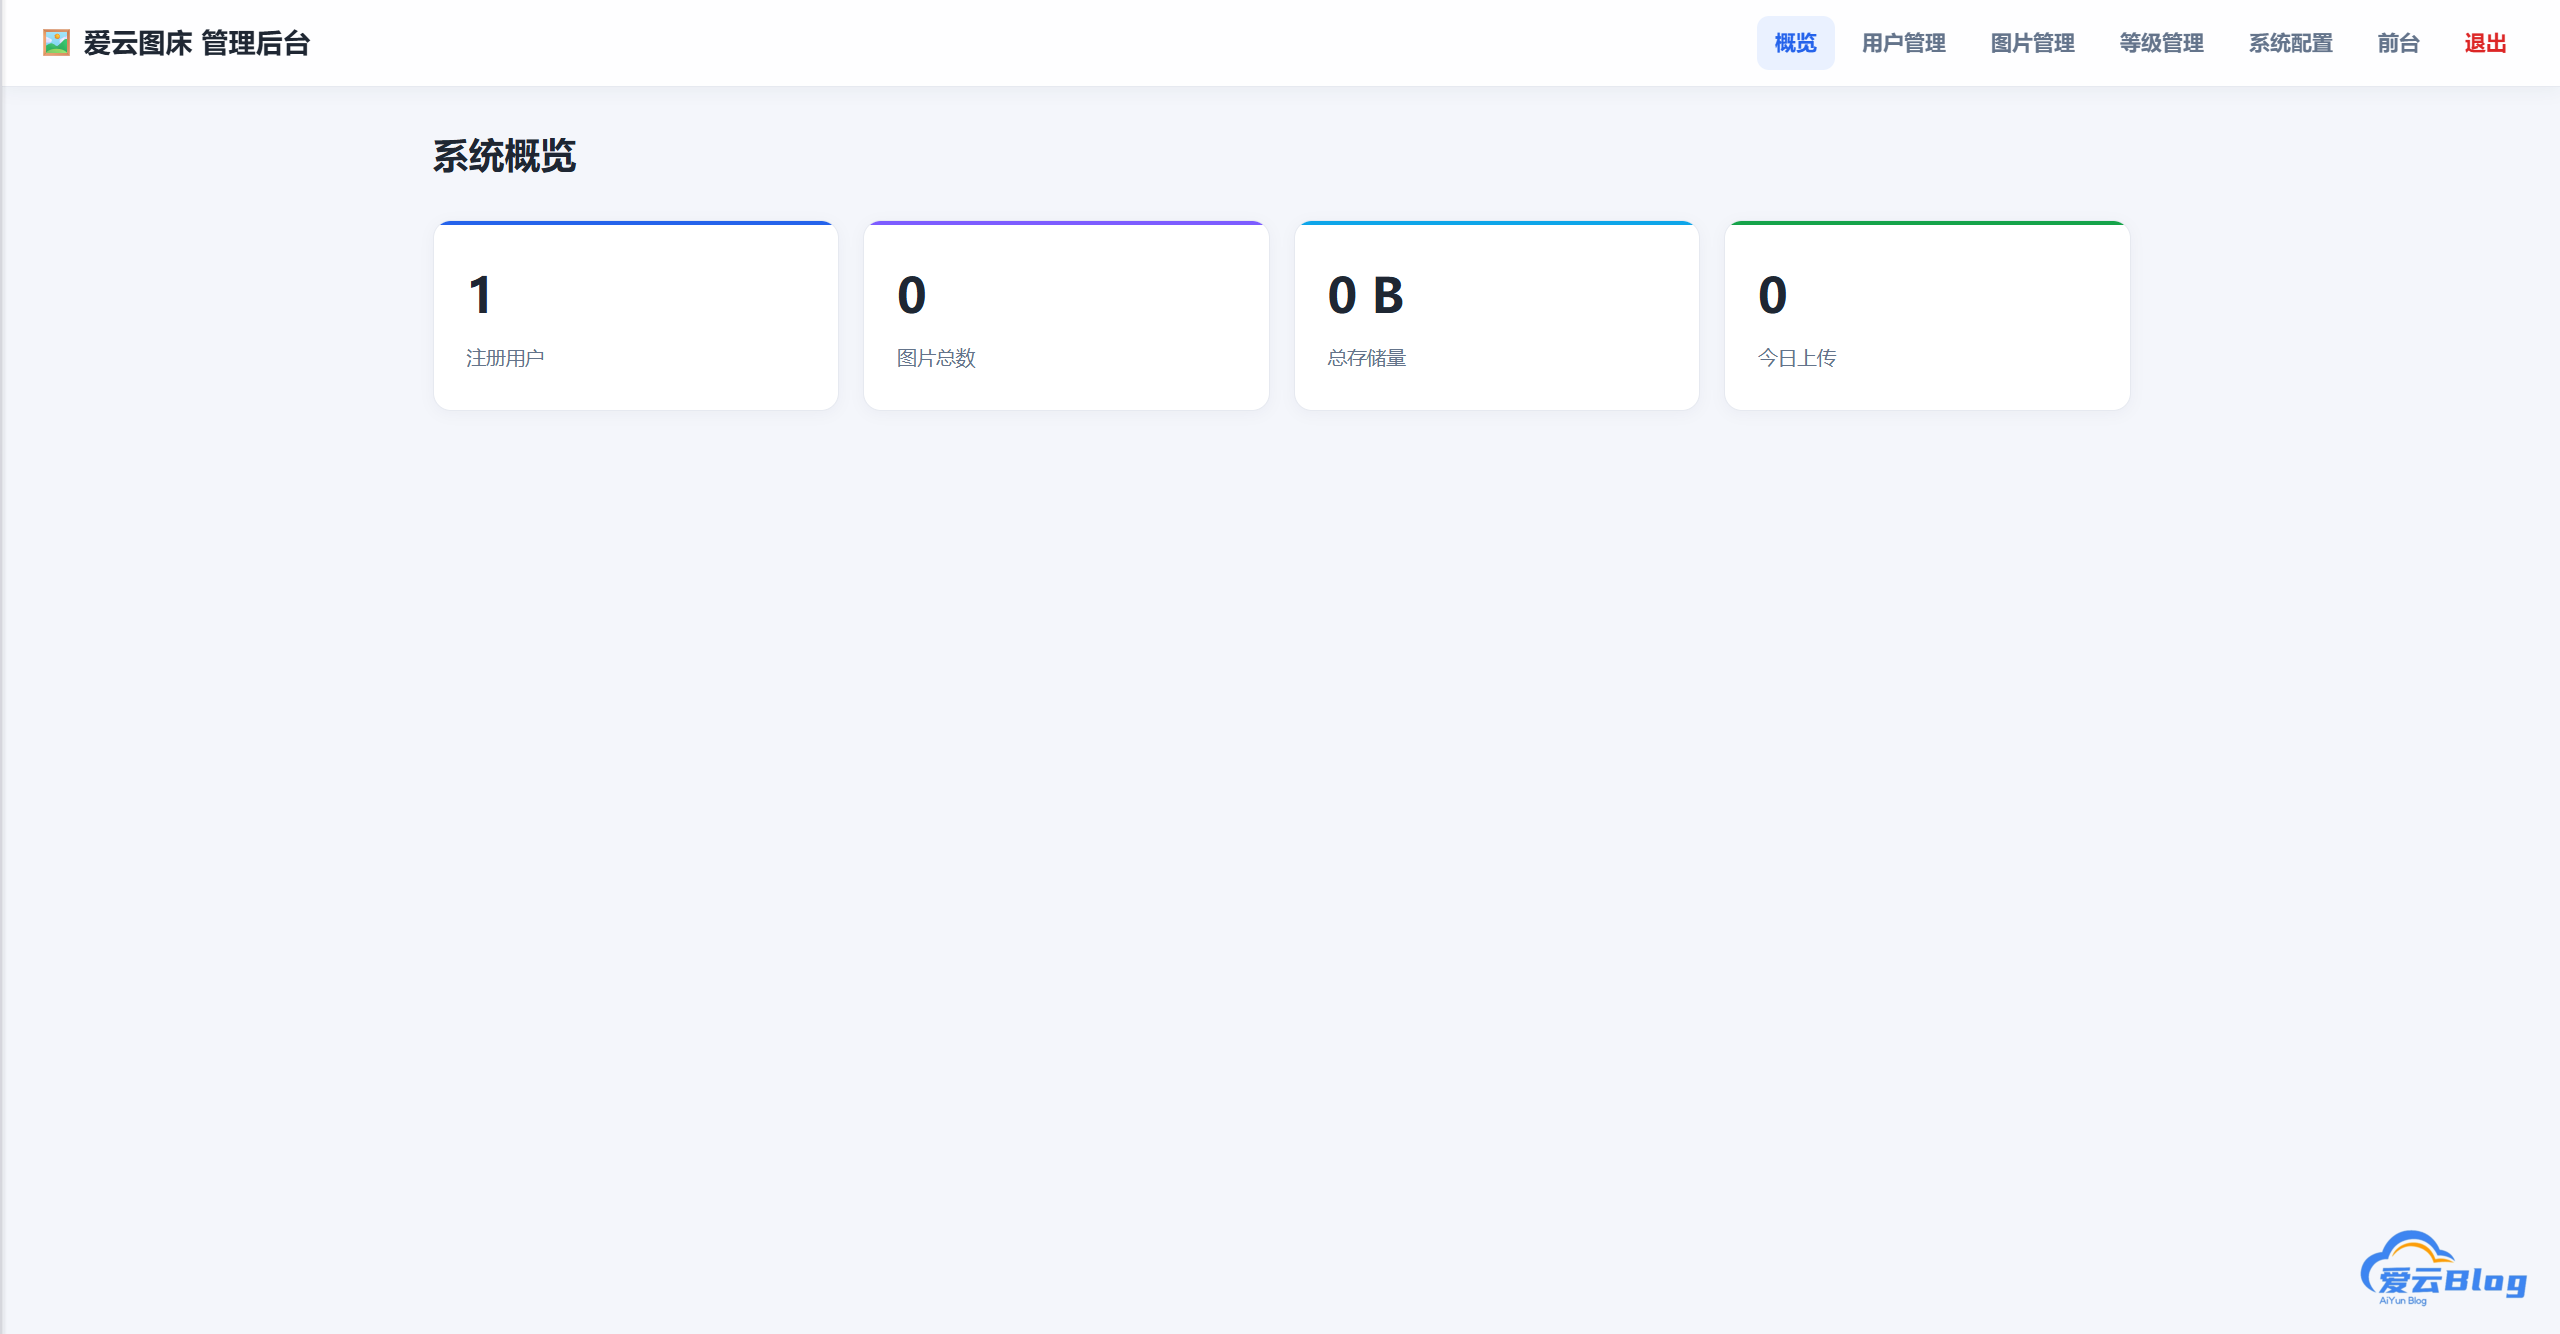Viewport: 2560px width, 1334px height.
Task: Click the picture logo icon beside 爱云图床
Action: pos(56,43)
